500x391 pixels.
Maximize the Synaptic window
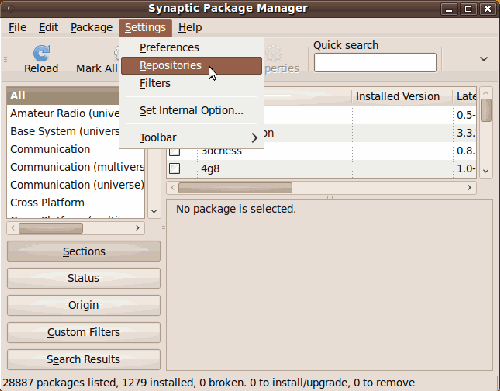point(468,9)
